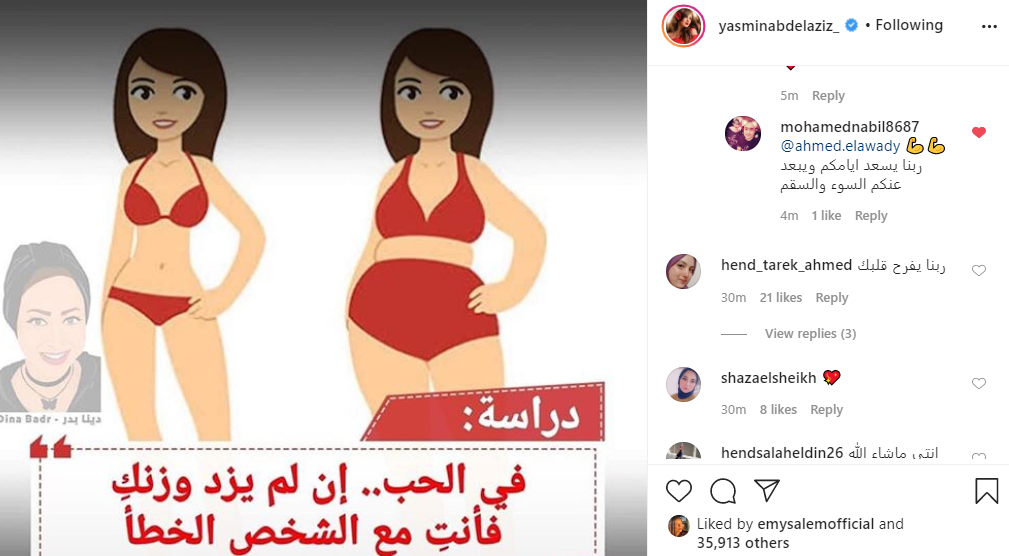Open the comment bubble icon
Viewport: 1009px width, 556px height.
(723, 491)
